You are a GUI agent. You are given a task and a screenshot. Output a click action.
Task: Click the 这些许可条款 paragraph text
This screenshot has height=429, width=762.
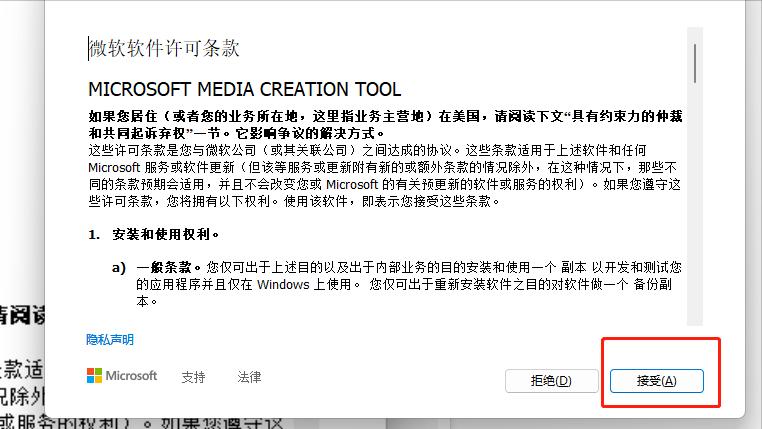385,175
